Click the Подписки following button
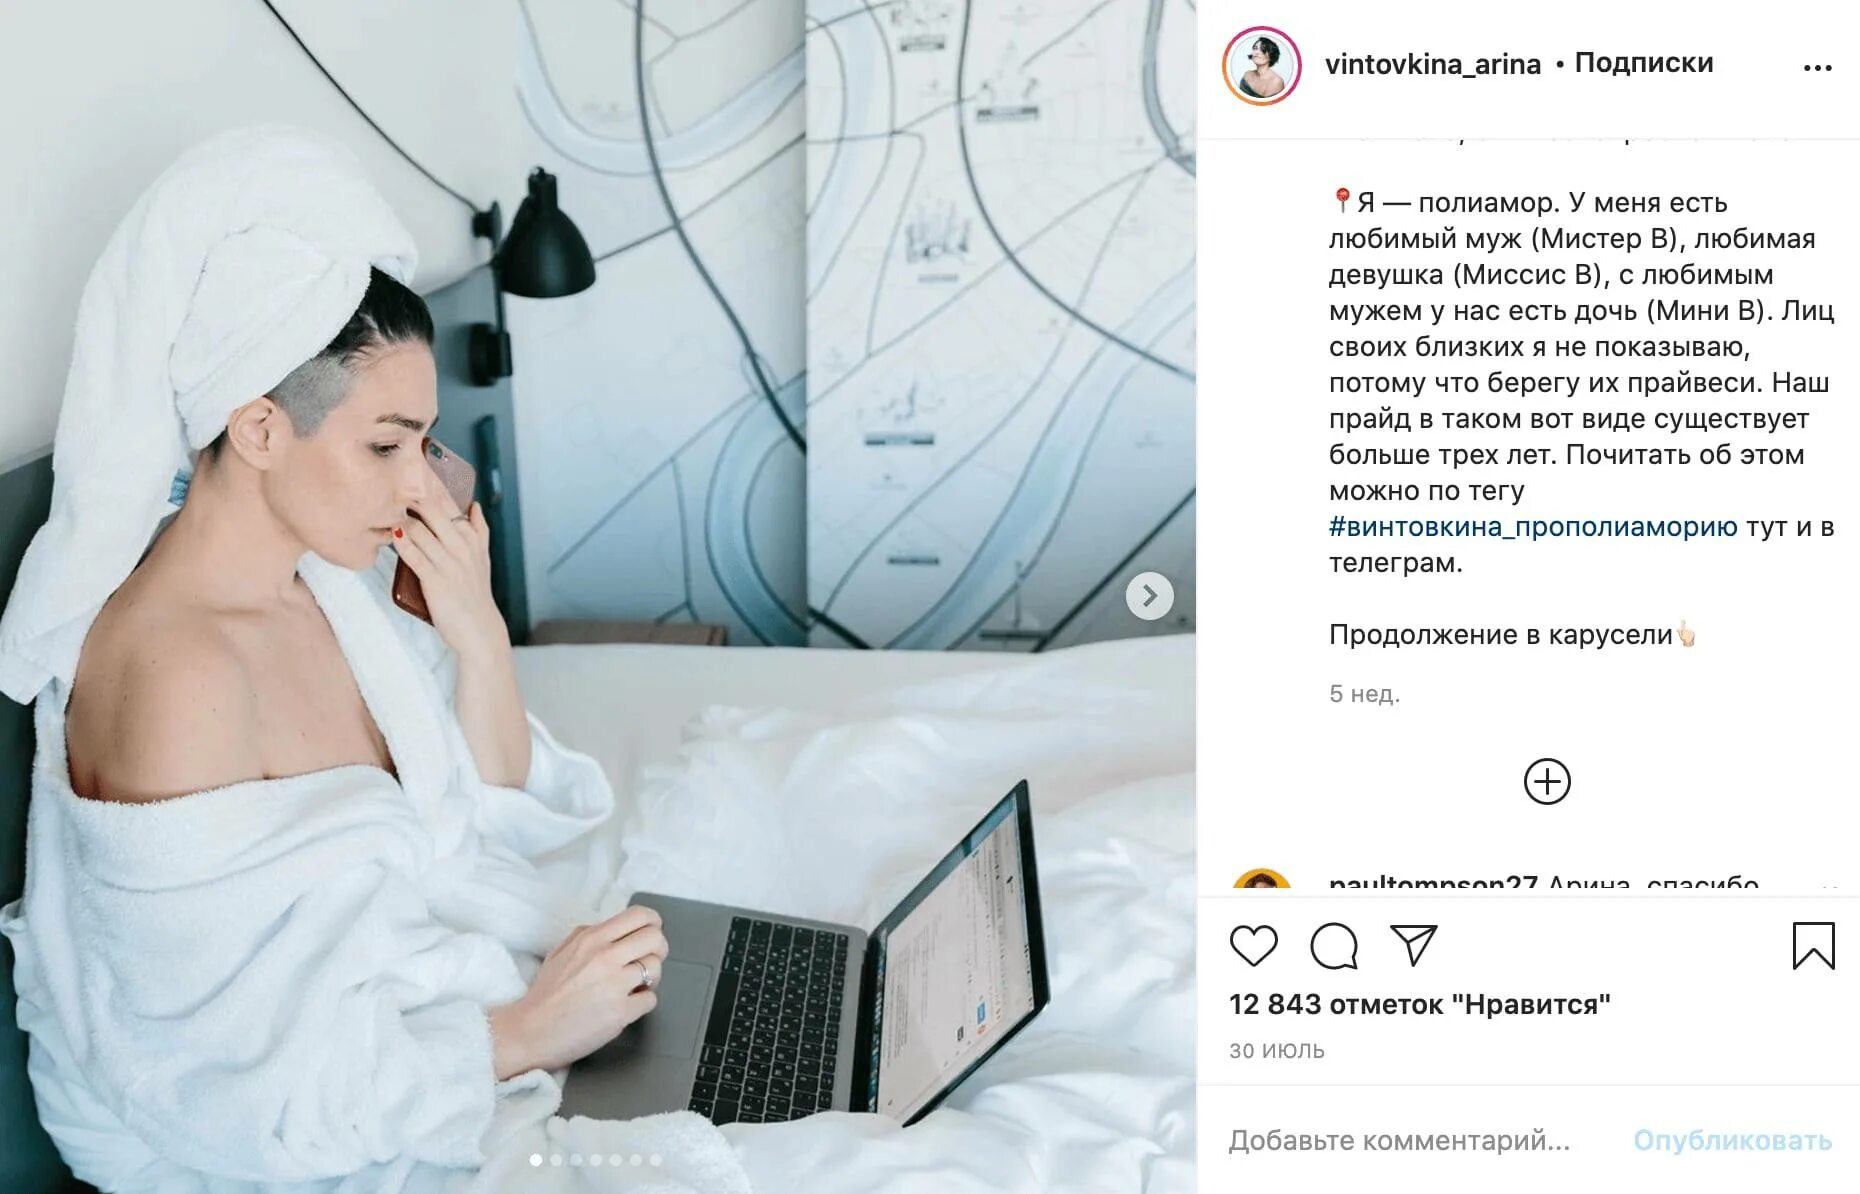 pyautogui.click(x=1644, y=63)
